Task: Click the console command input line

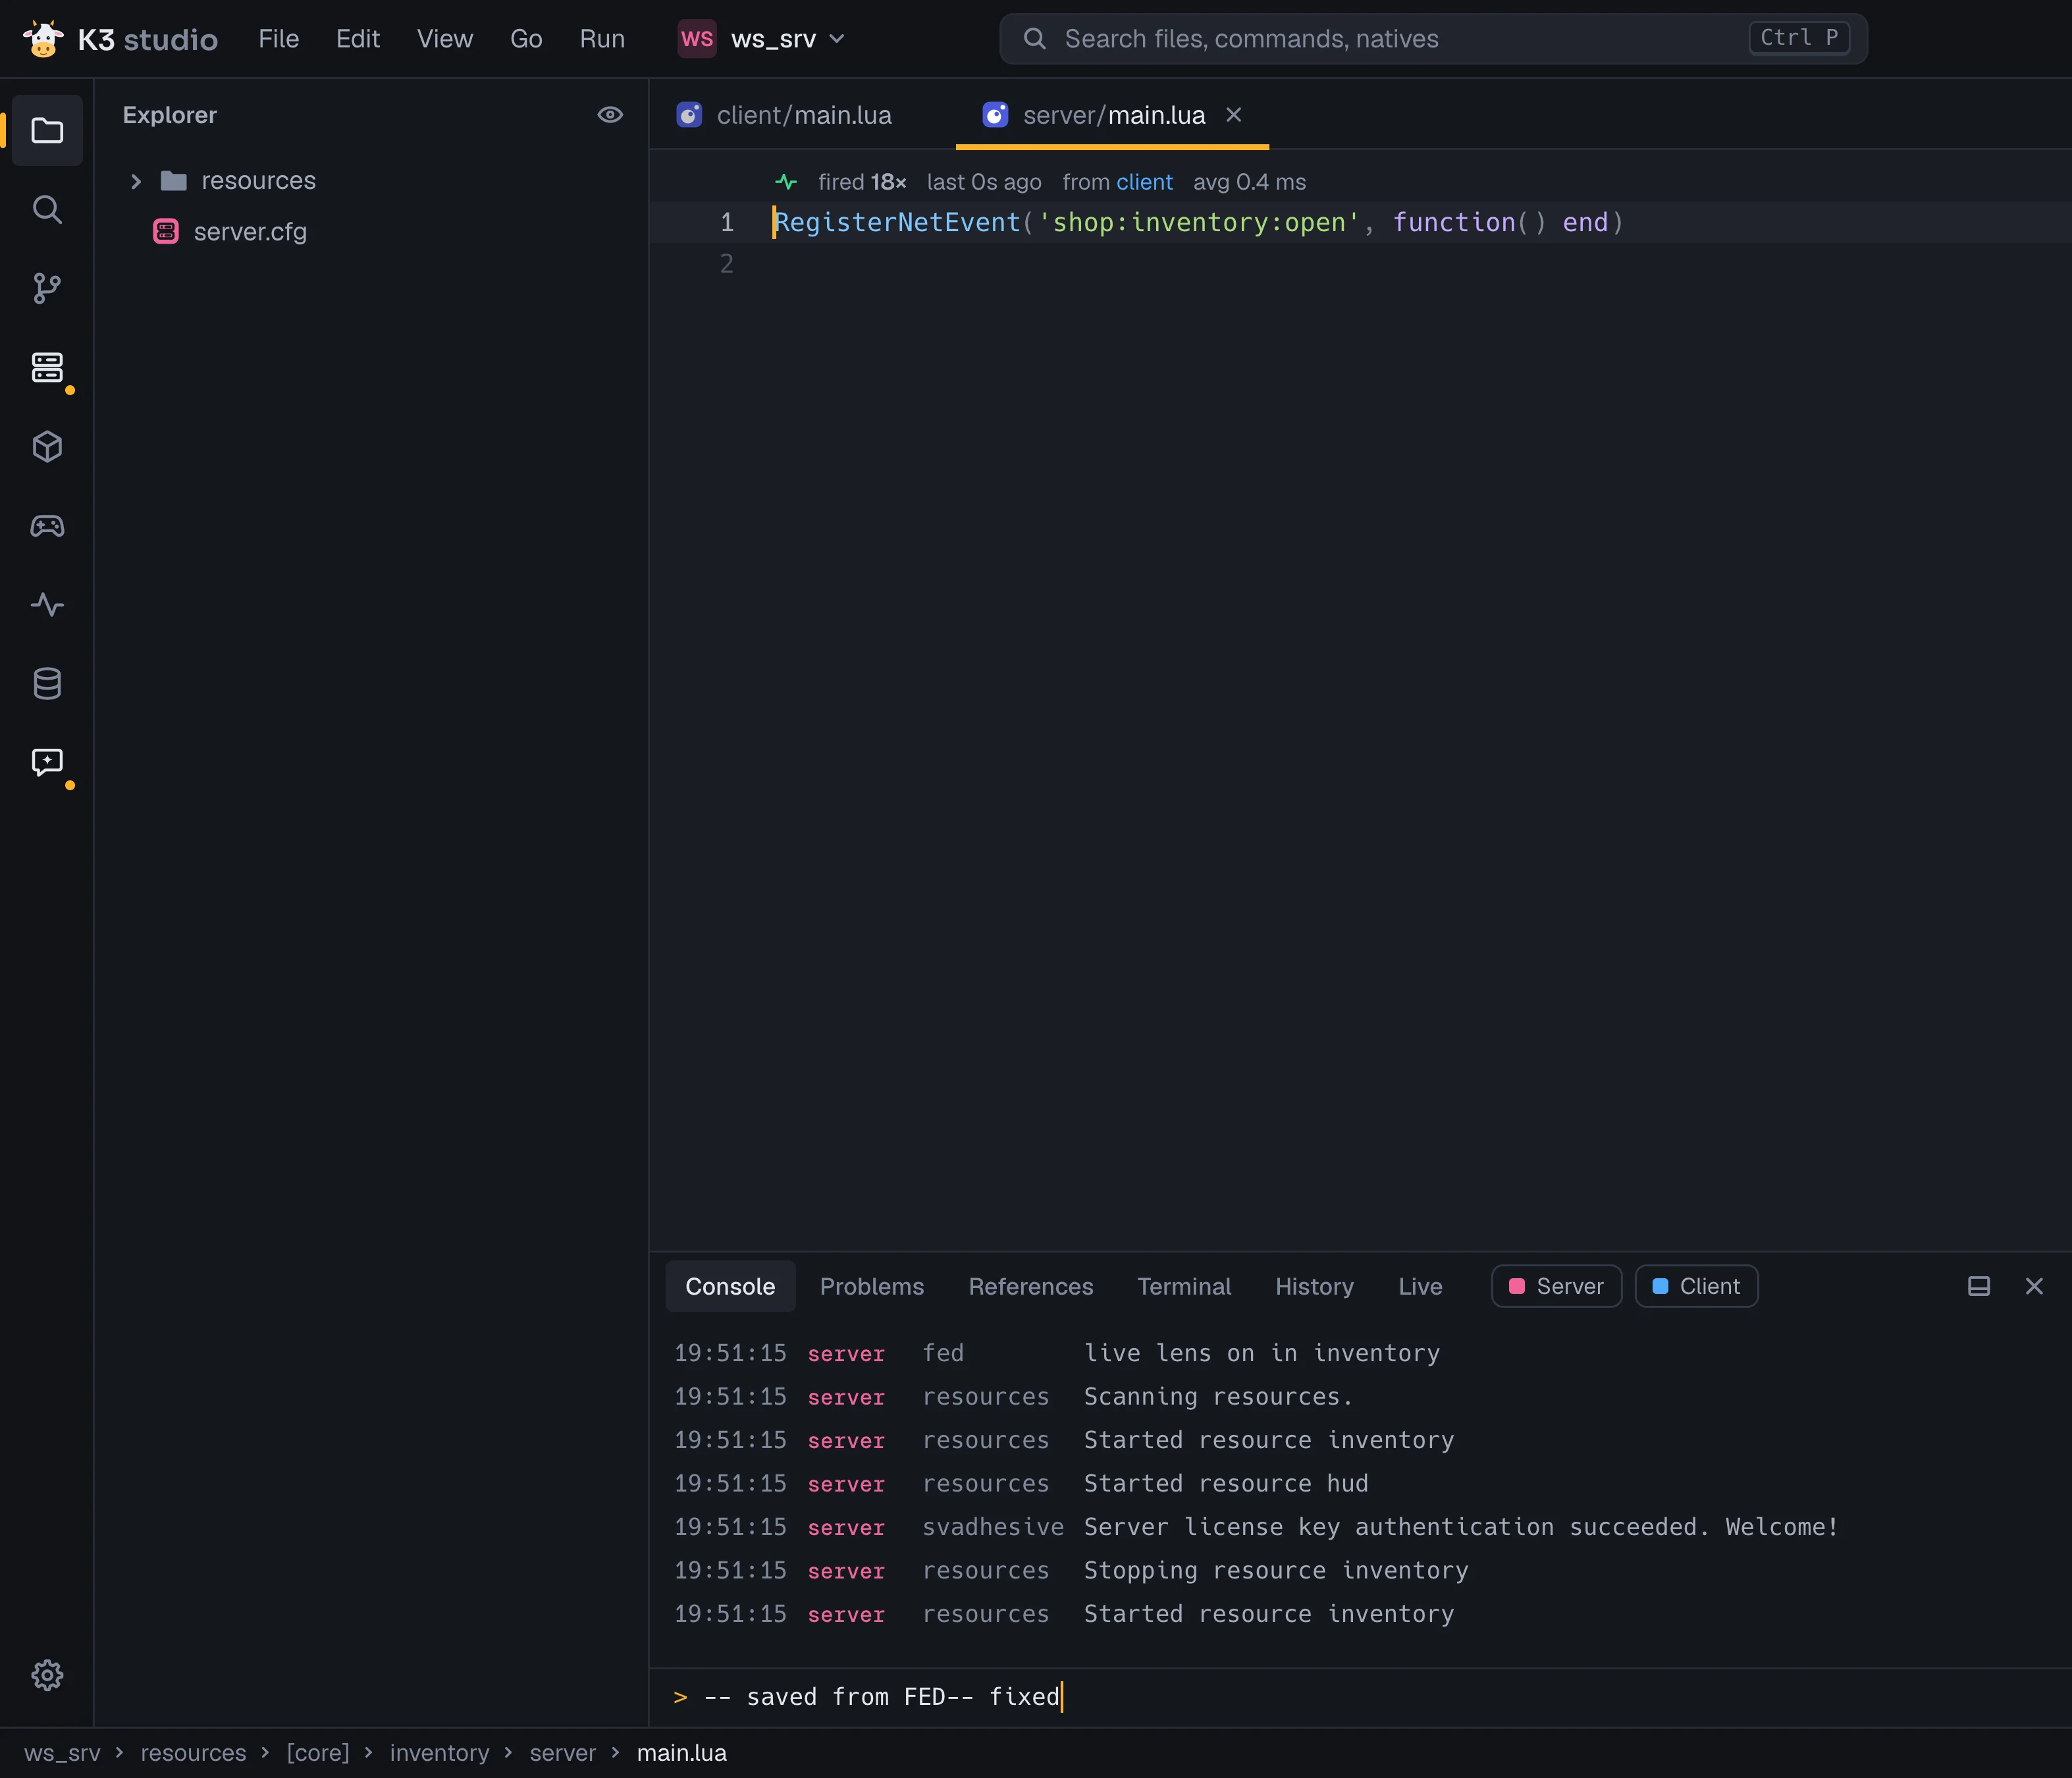Action: coord(1360,1697)
